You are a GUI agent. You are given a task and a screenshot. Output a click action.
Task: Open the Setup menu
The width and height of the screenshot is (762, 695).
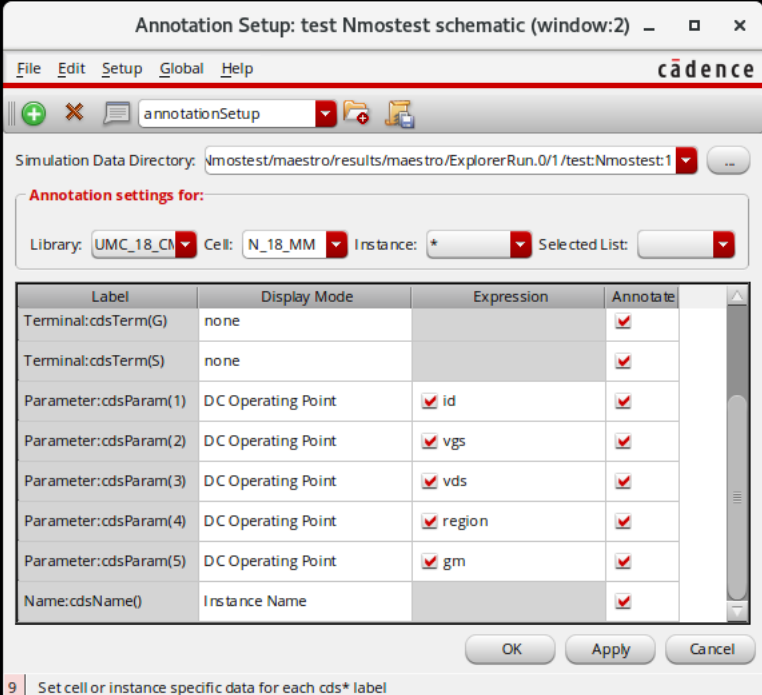click(x=122, y=69)
